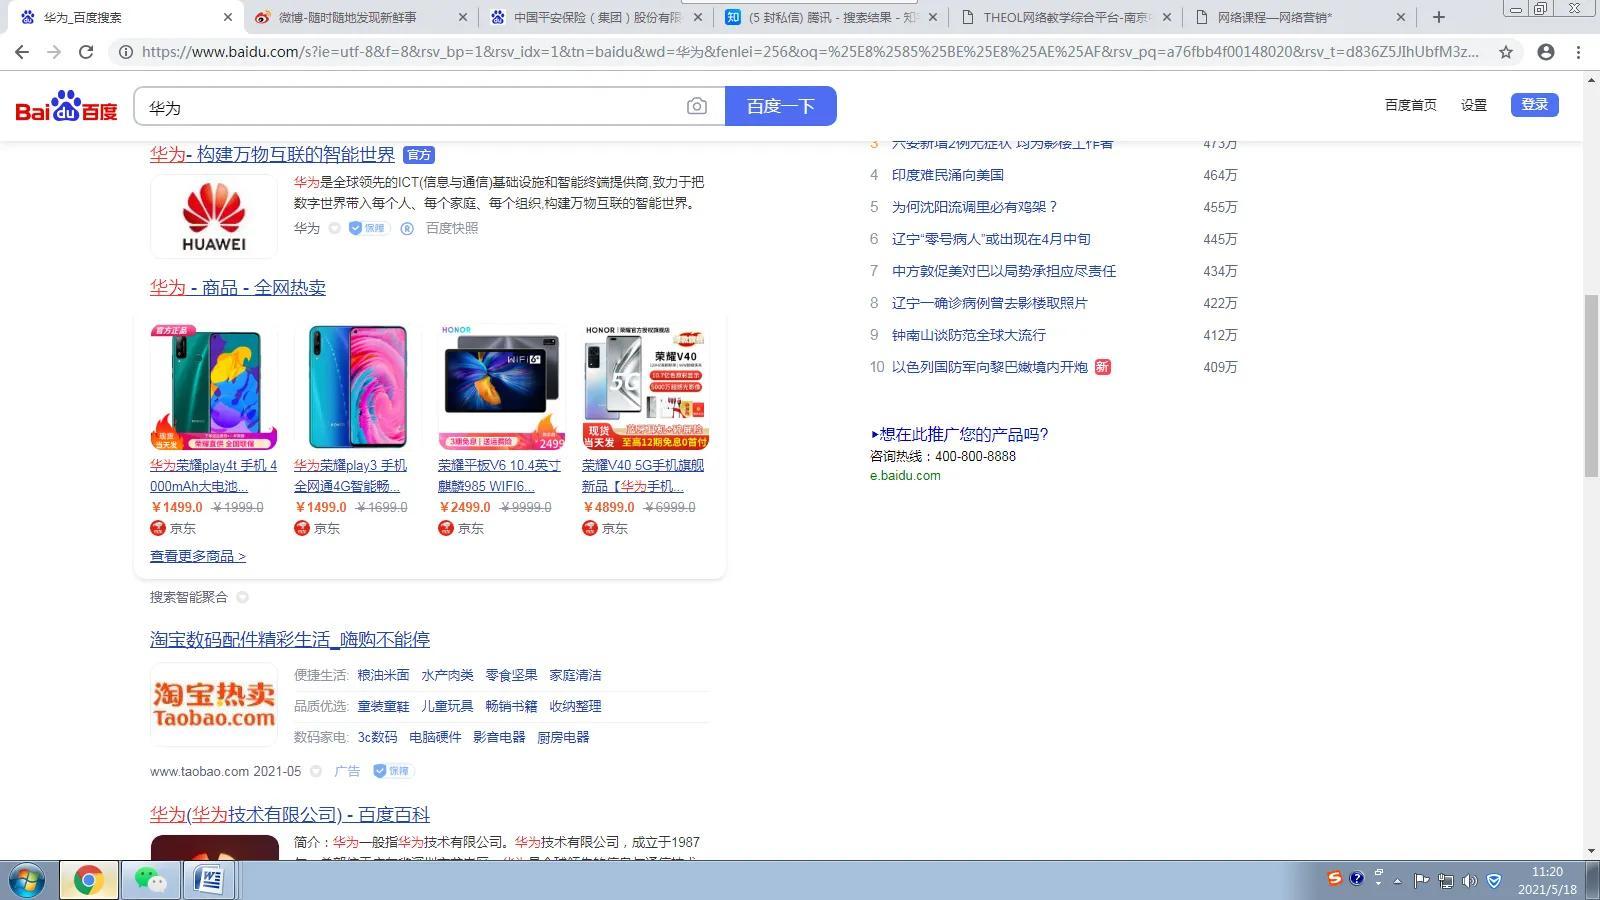This screenshot has width=1600, height=900.
Task: Open the Chrome profile avatar icon
Action: click(1546, 52)
